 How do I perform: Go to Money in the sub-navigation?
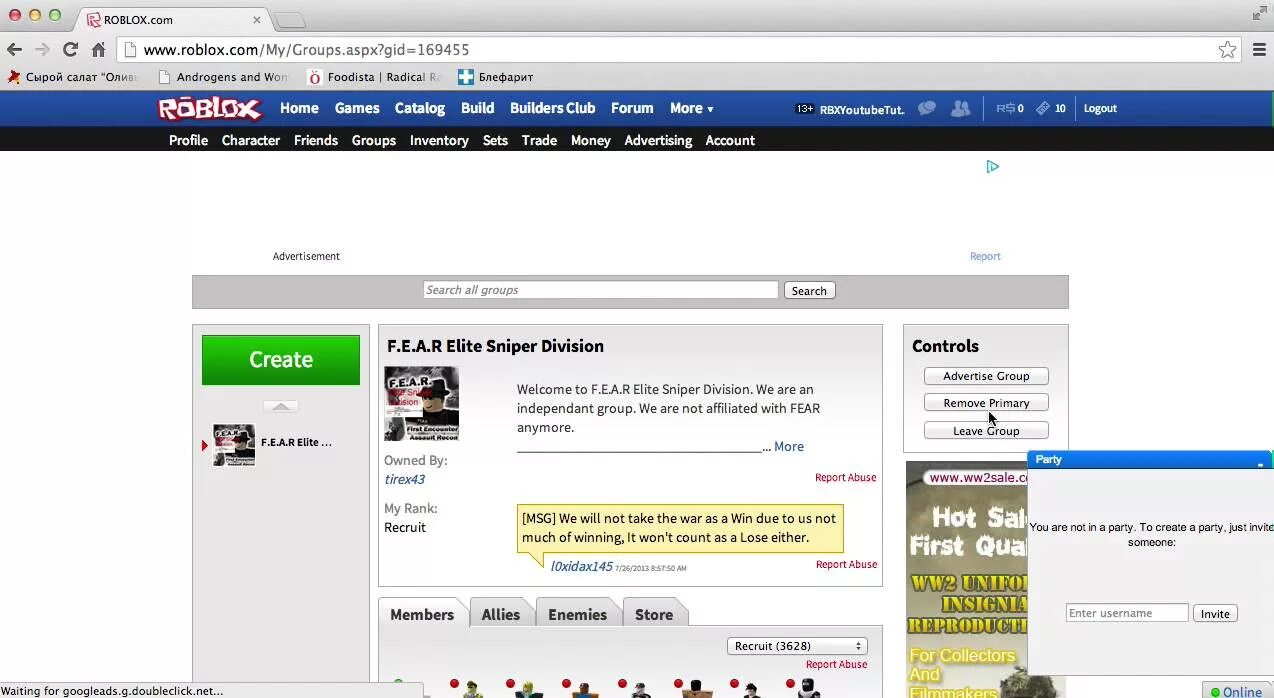click(590, 140)
